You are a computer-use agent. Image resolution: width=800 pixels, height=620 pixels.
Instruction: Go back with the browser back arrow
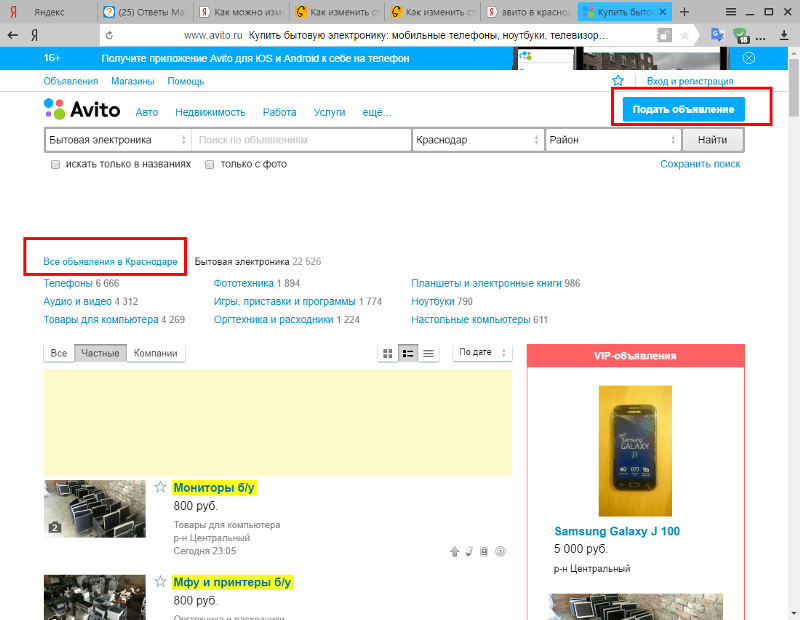tap(13, 35)
